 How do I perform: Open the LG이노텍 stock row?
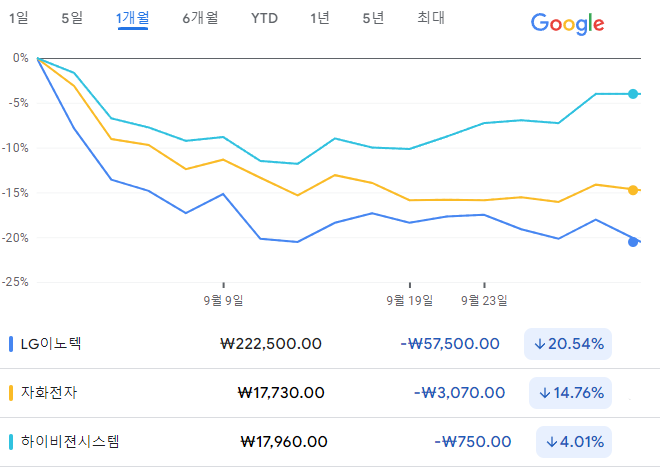pyautogui.click(x=330, y=344)
